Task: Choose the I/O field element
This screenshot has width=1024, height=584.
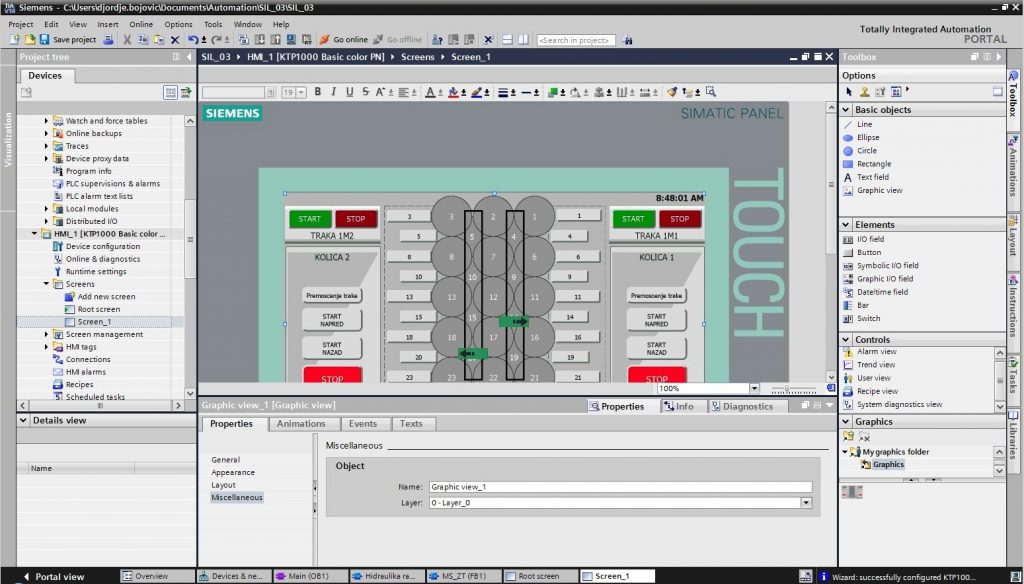Action: 869,239
